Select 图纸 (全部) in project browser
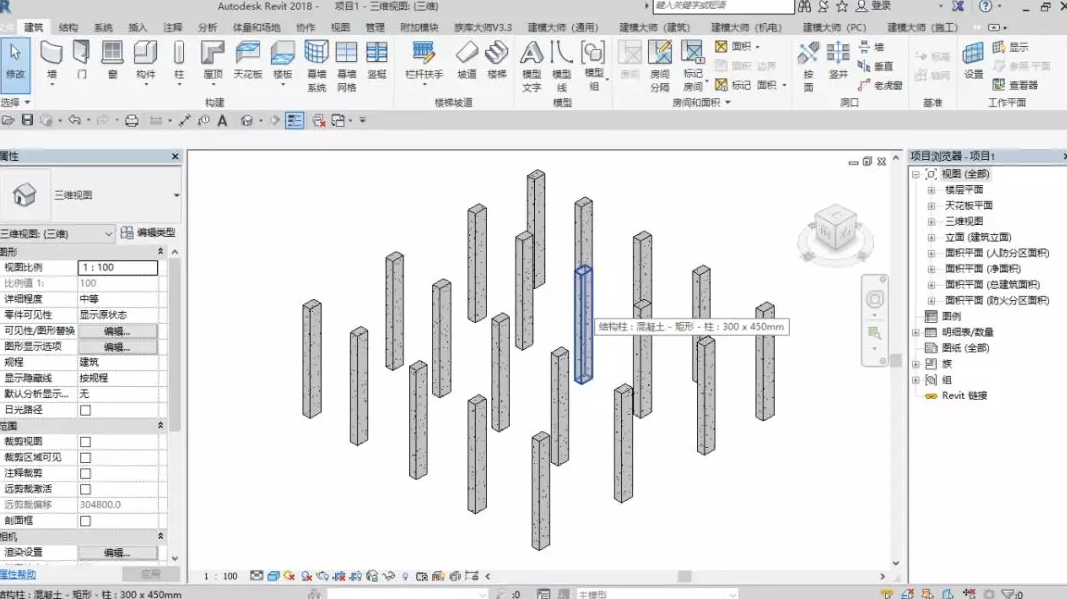1067x599 pixels. click(965, 348)
